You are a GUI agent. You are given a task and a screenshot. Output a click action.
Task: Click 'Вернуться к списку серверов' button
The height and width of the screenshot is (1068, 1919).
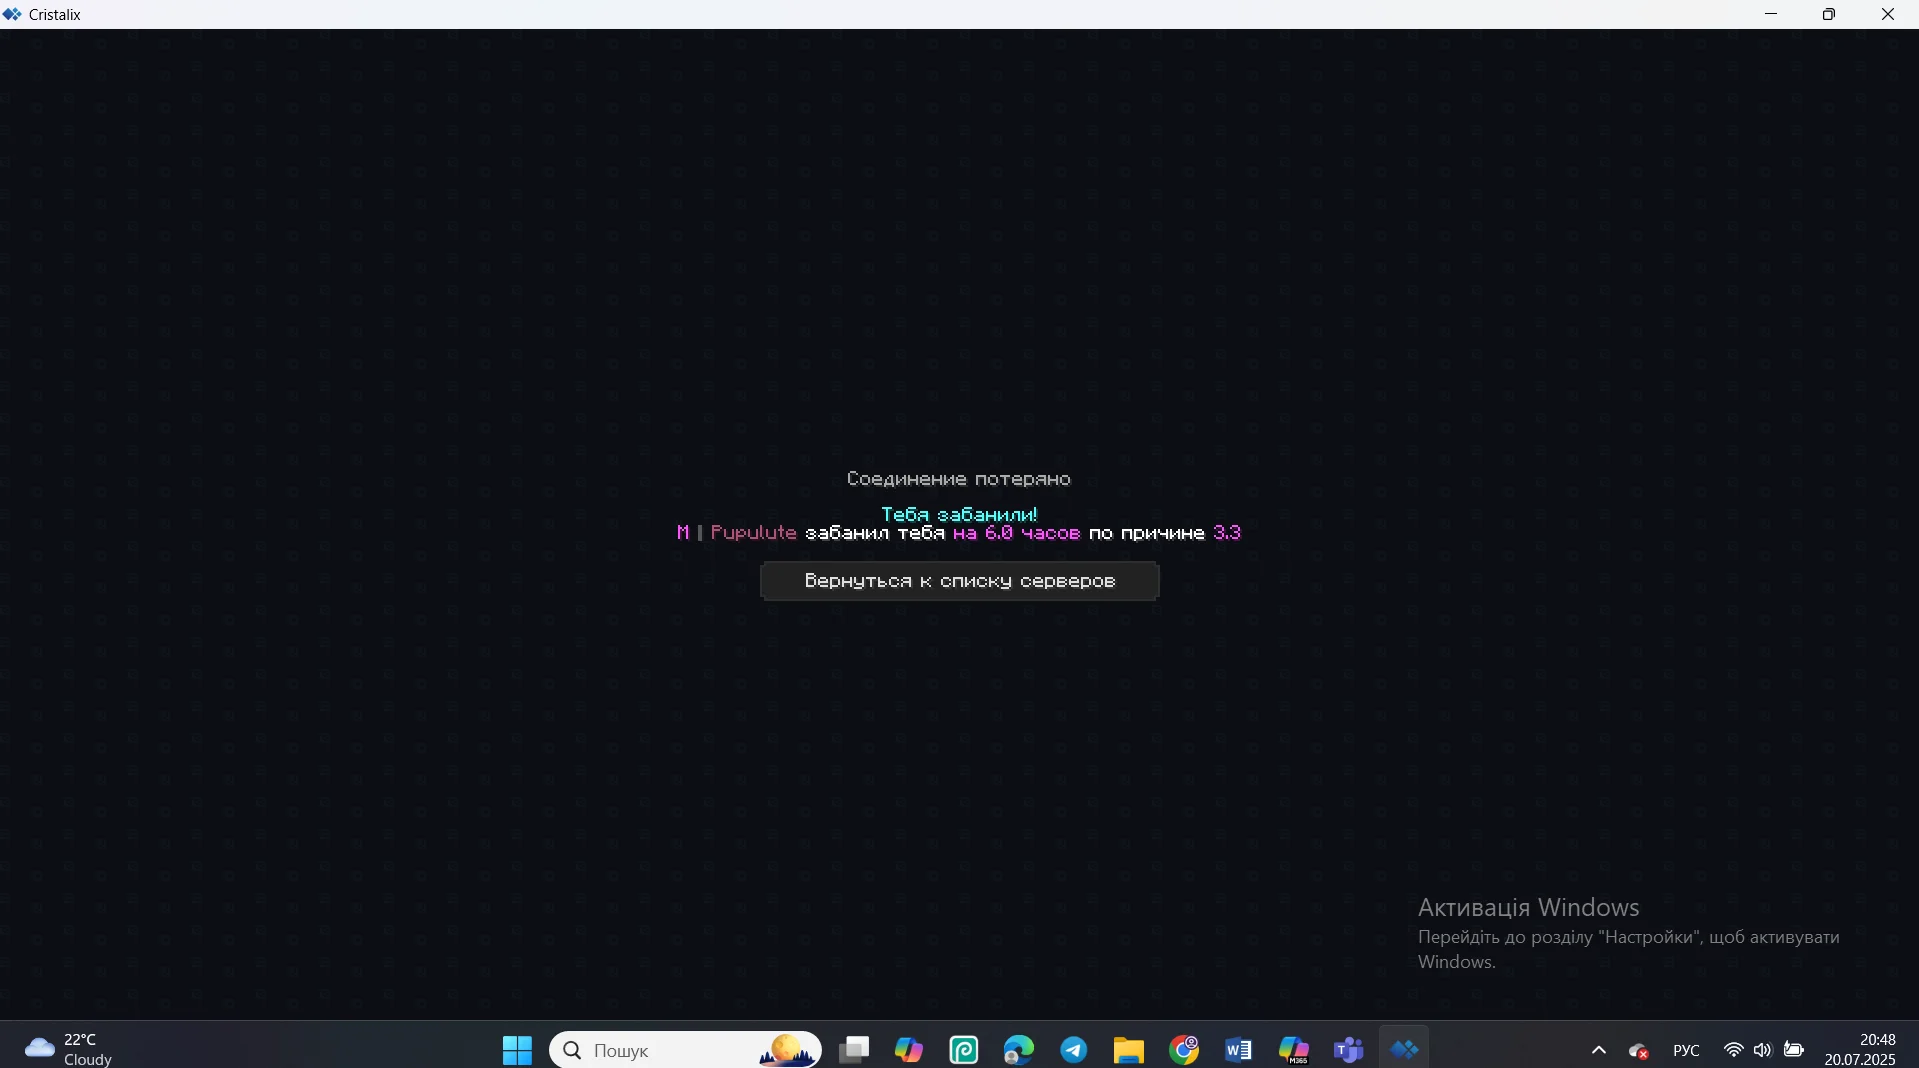pyautogui.click(x=959, y=581)
